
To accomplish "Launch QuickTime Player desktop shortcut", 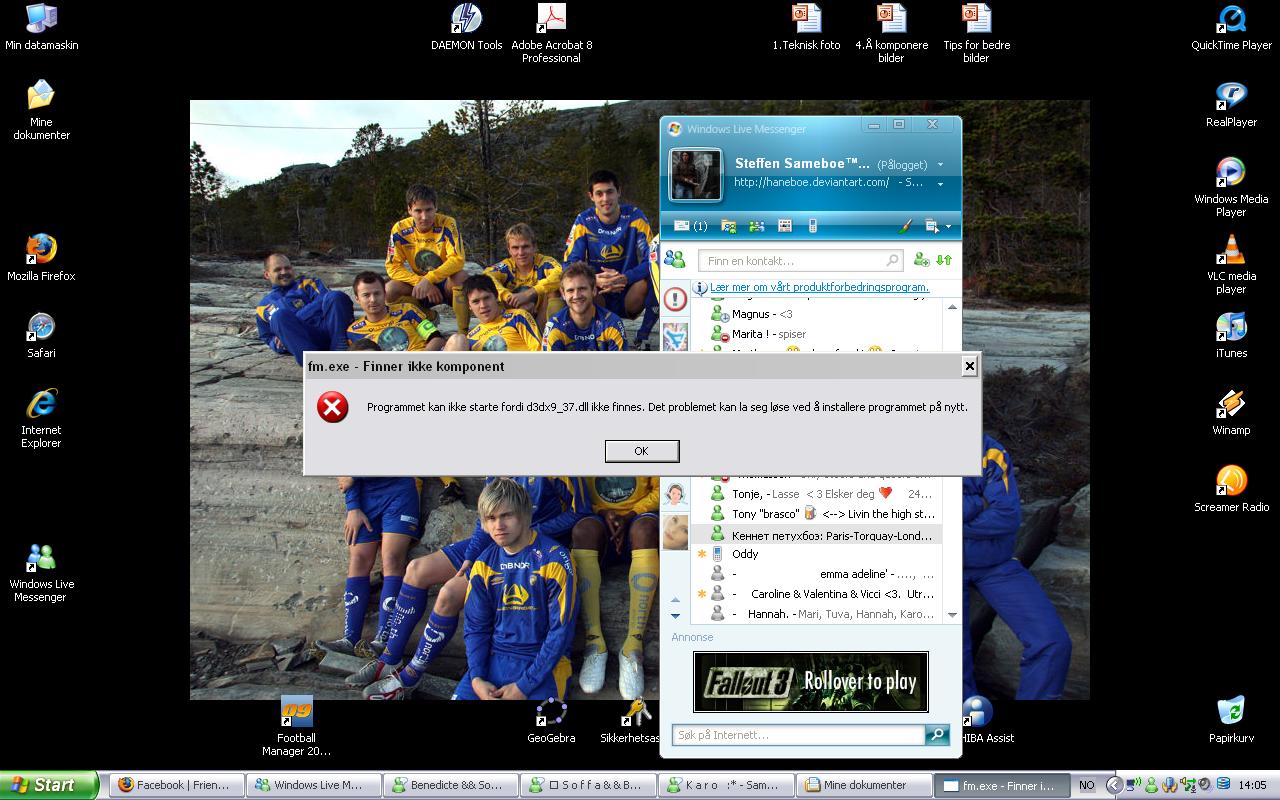I will 1231,27.
